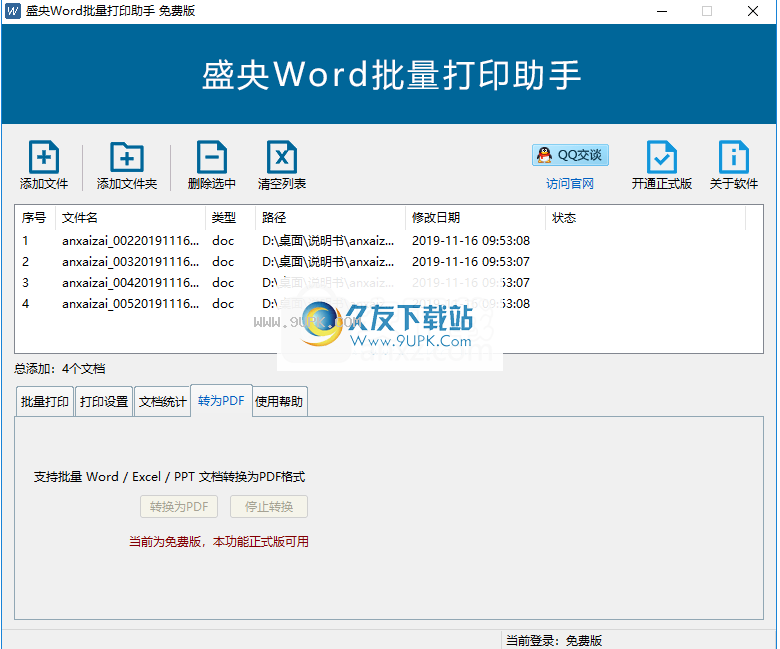Switch to the 文档统计 tab
Viewport: 780px width, 649px height.
pyautogui.click(x=163, y=401)
